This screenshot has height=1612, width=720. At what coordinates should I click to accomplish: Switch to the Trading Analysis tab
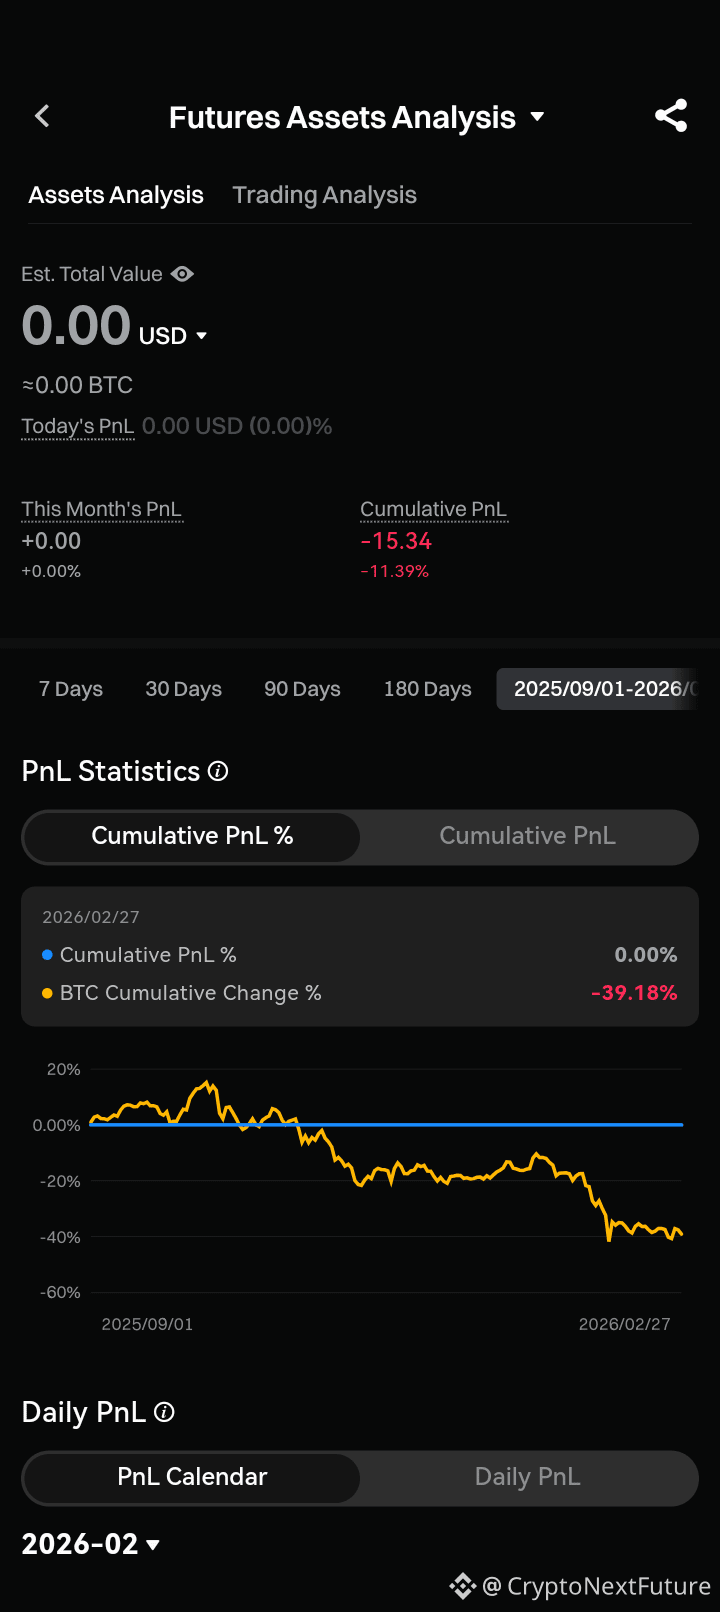click(x=324, y=195)
